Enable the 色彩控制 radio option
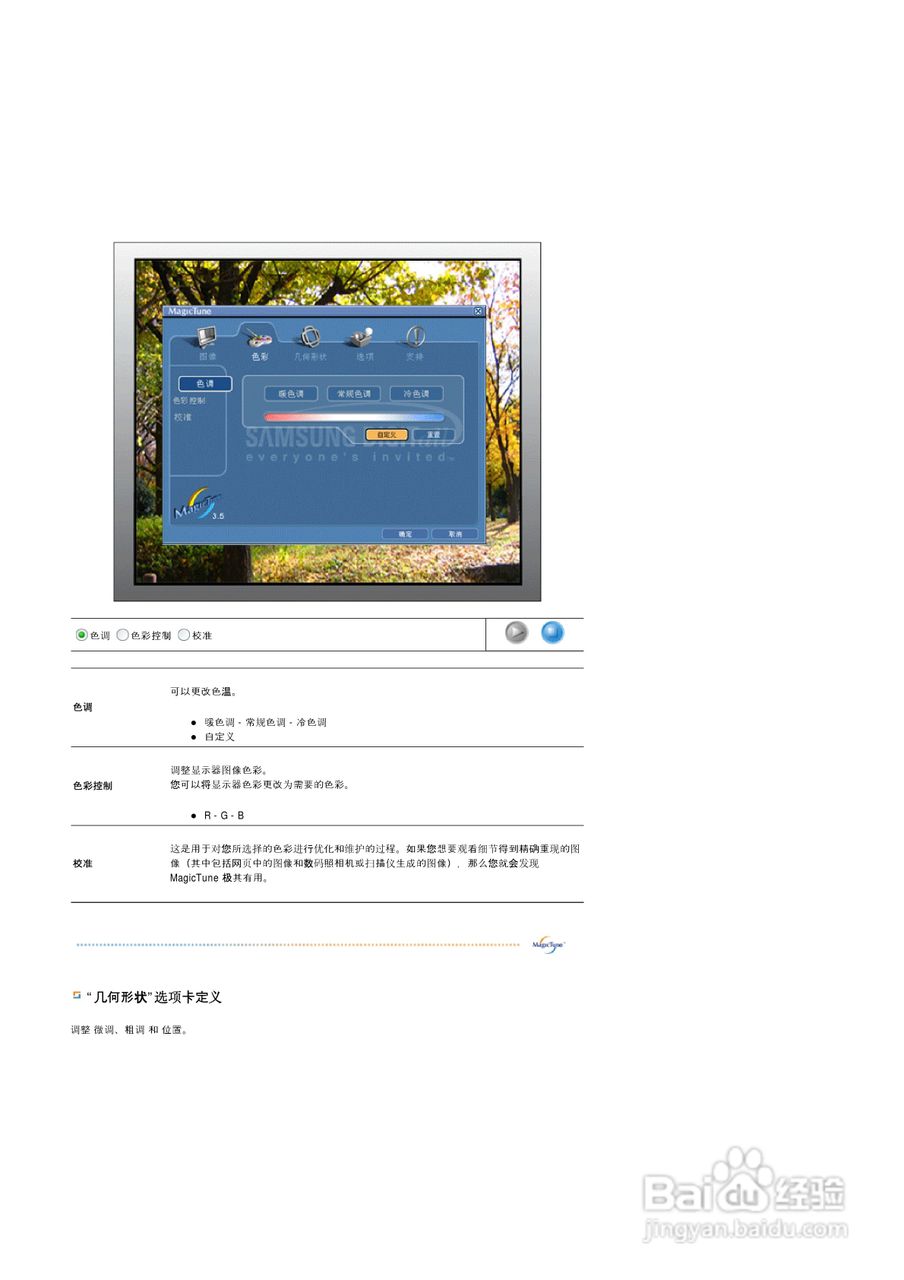This screenshot has width=904, height=1280. (x=122, y=635)
